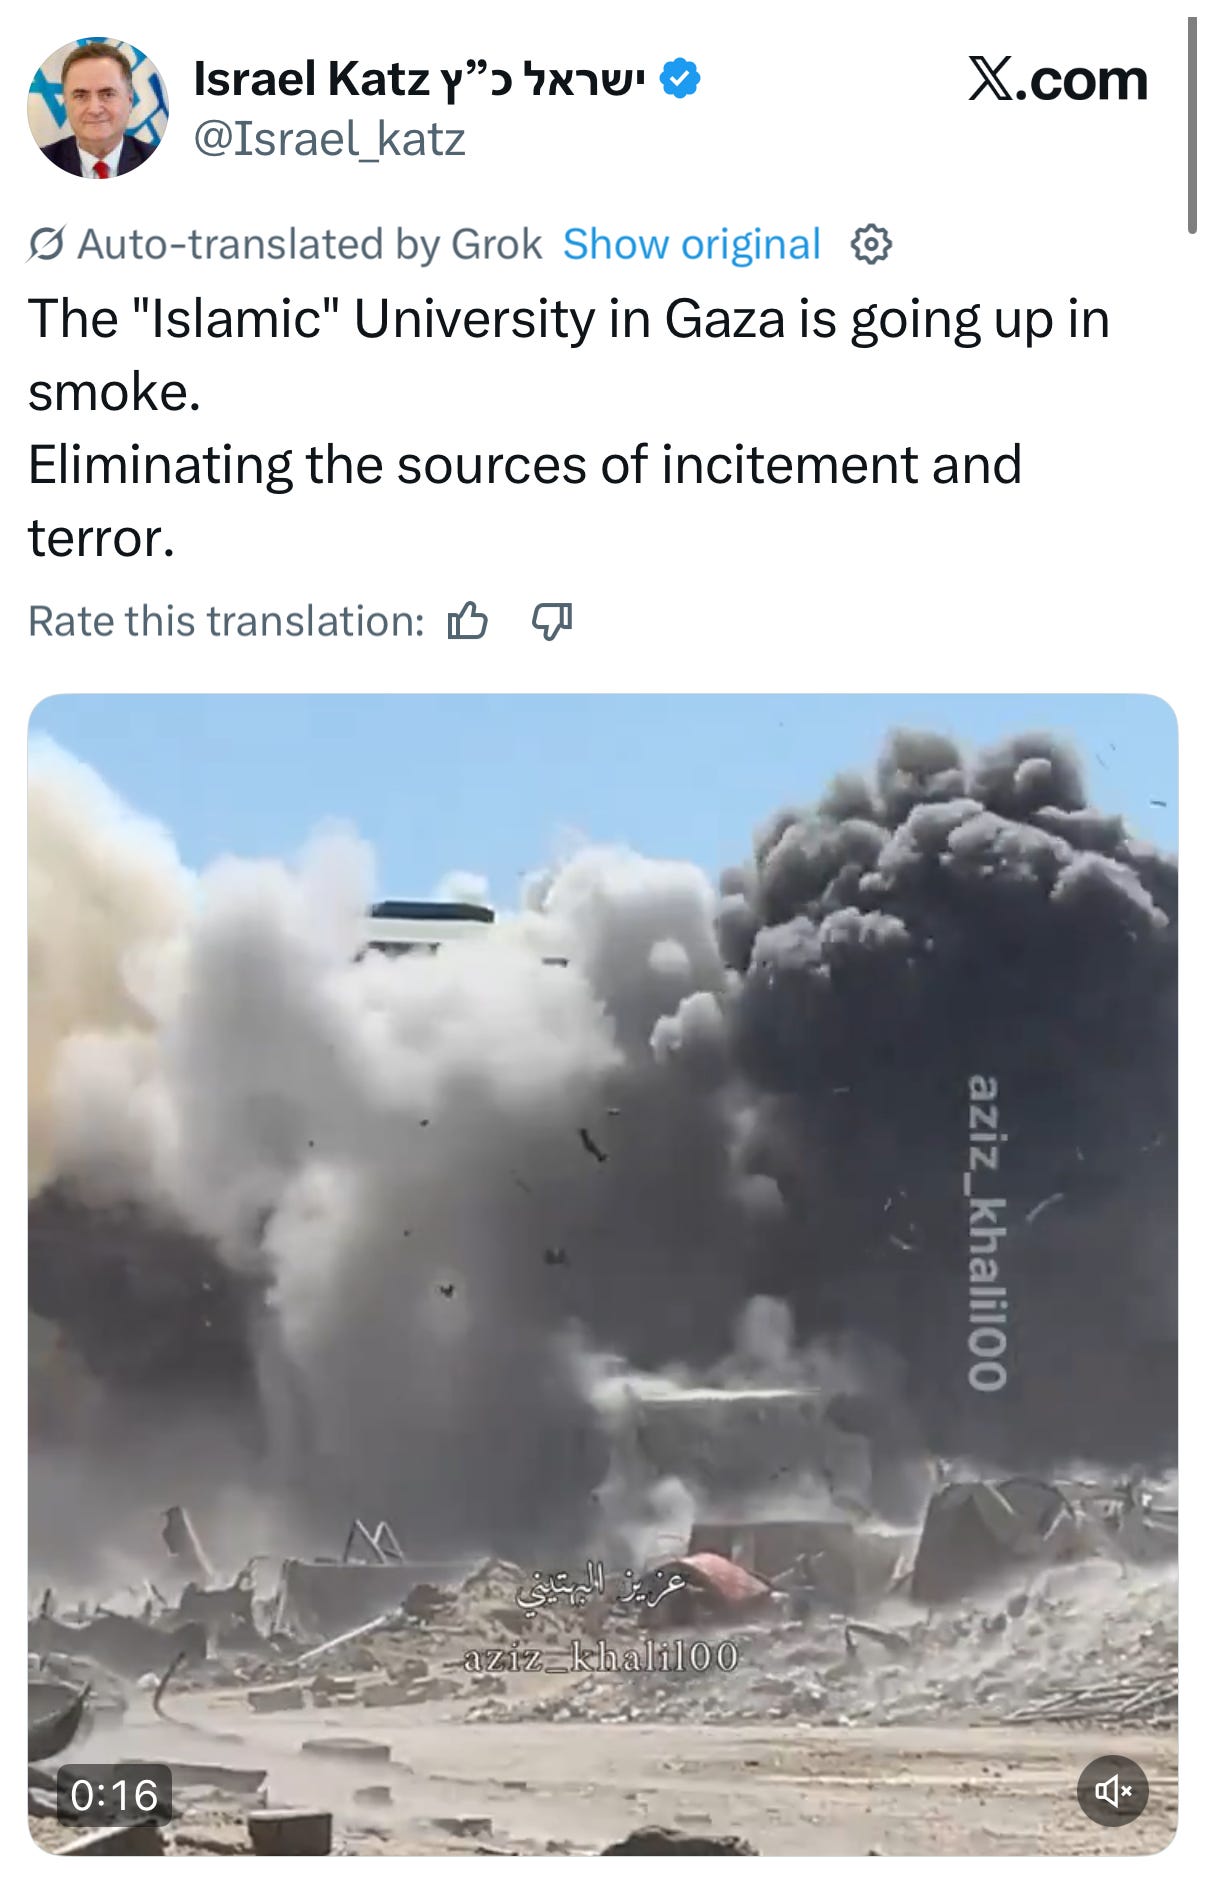Image resolution: width=1206 pixels, height=1896 pixels.
Task: Click the blue verified badge
Action: [x=680, y=79]
